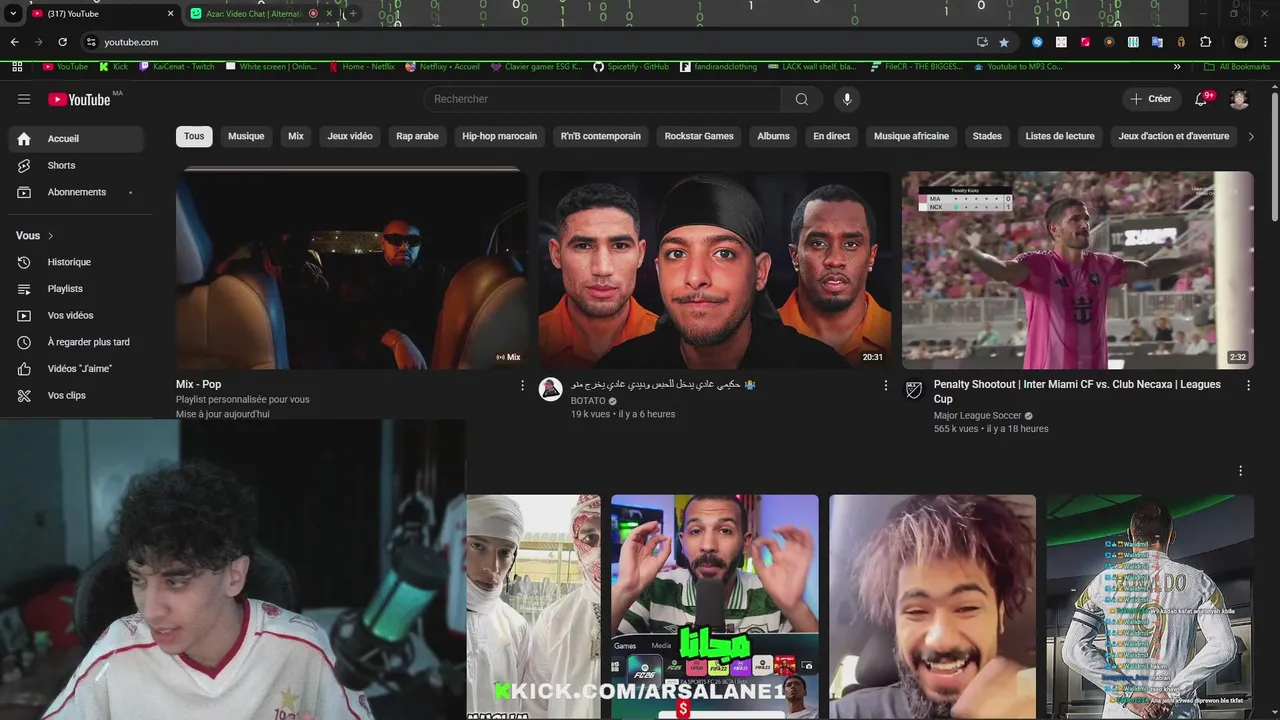Open the laughing man Short thumbnail
Screen dimensions: 1280x720
click(x=932, y=607)
